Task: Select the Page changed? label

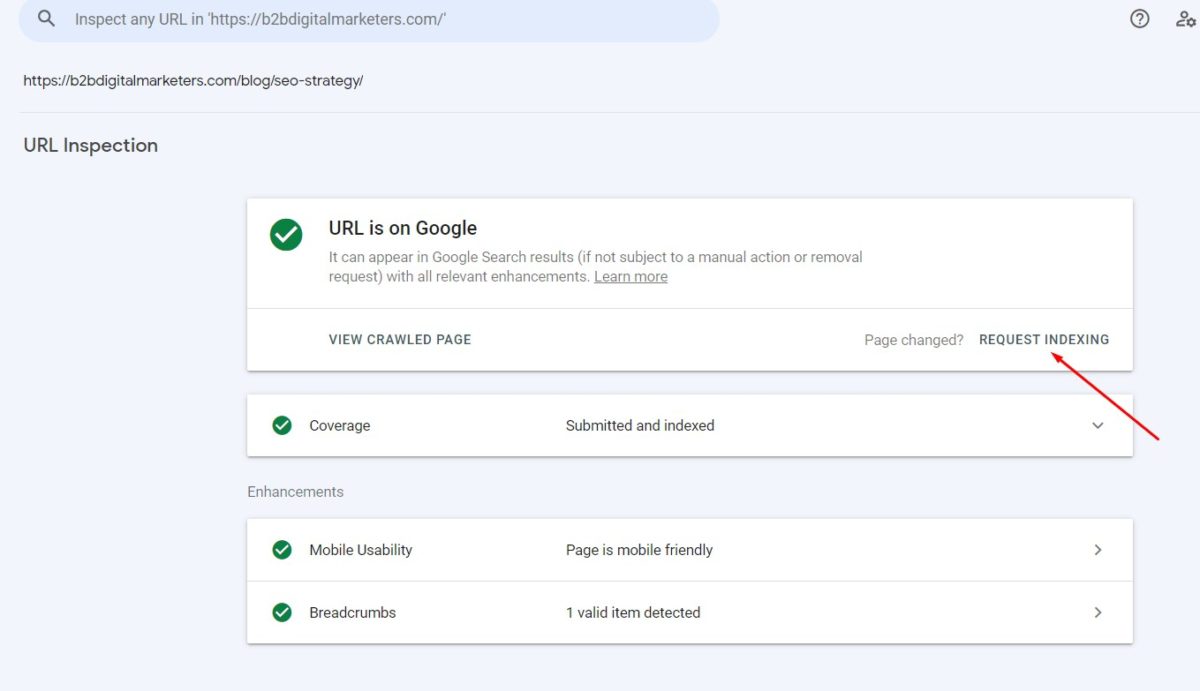Action: pyautogui.click(x=913, y=340)
